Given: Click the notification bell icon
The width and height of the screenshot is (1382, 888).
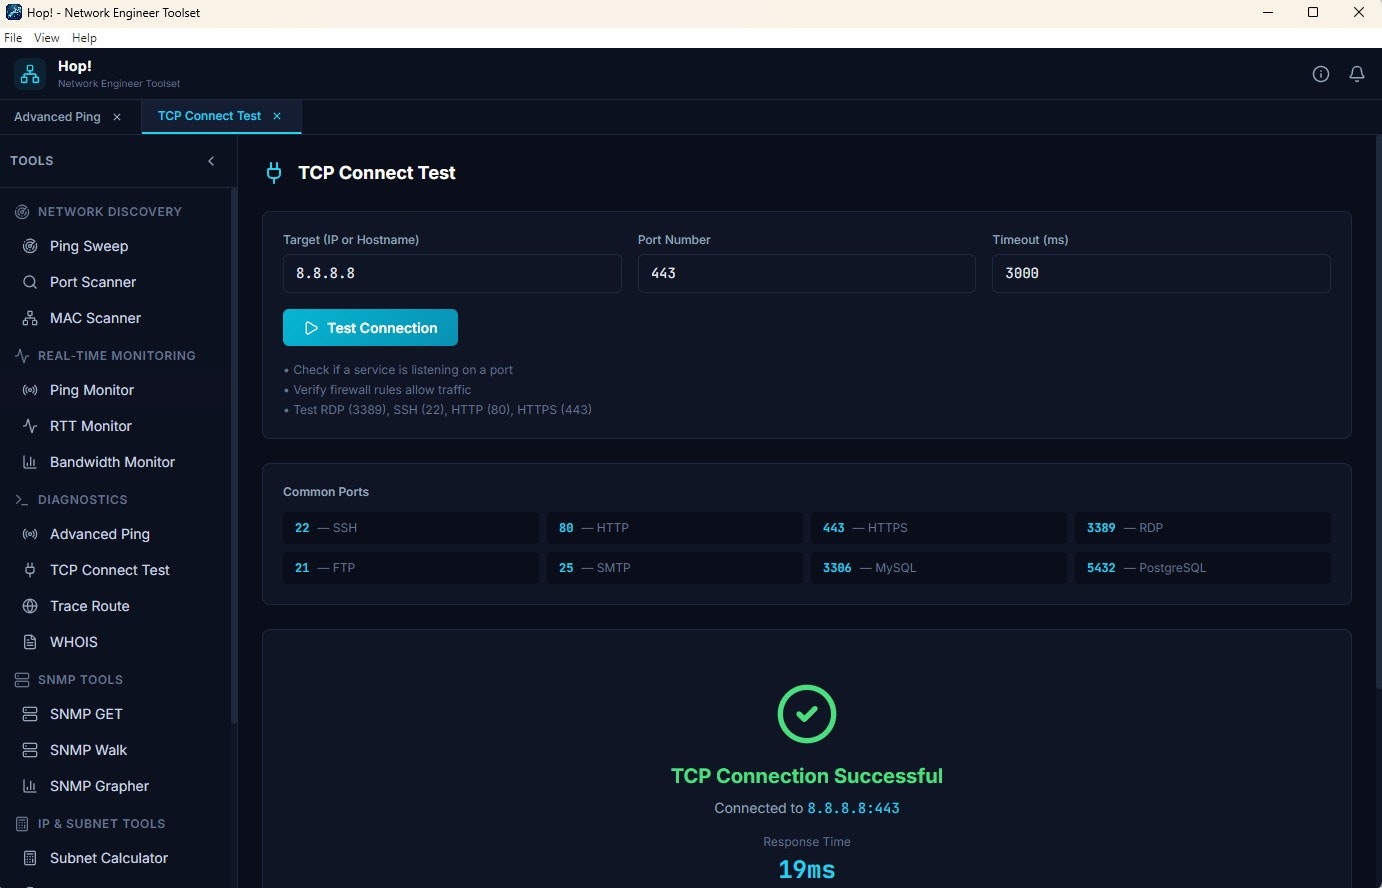Looking at the screenshot, I should 1357,73.
